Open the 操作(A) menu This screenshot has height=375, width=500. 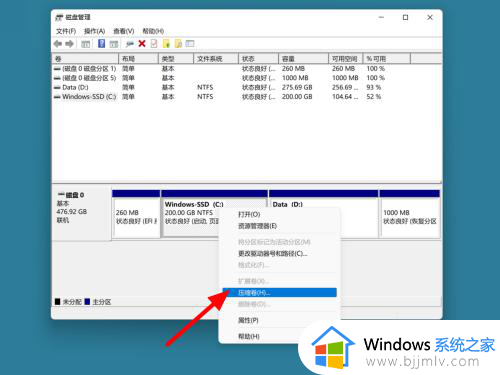click(x=95, y=31)
